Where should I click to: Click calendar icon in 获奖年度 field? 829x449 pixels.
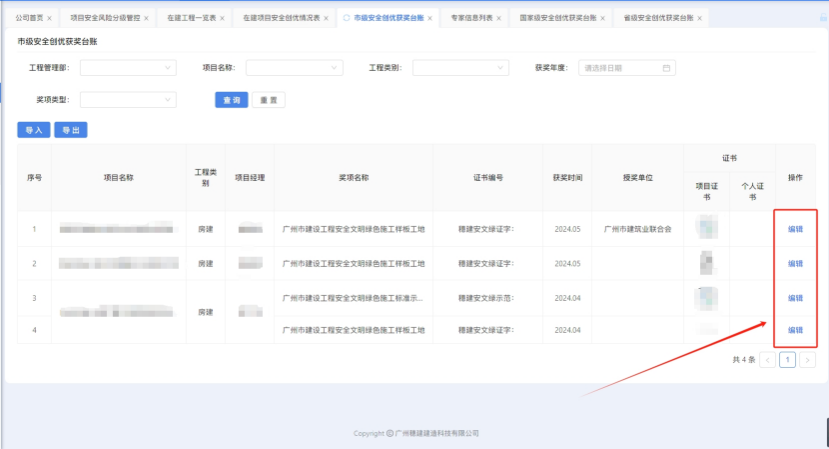click(667, 68)
